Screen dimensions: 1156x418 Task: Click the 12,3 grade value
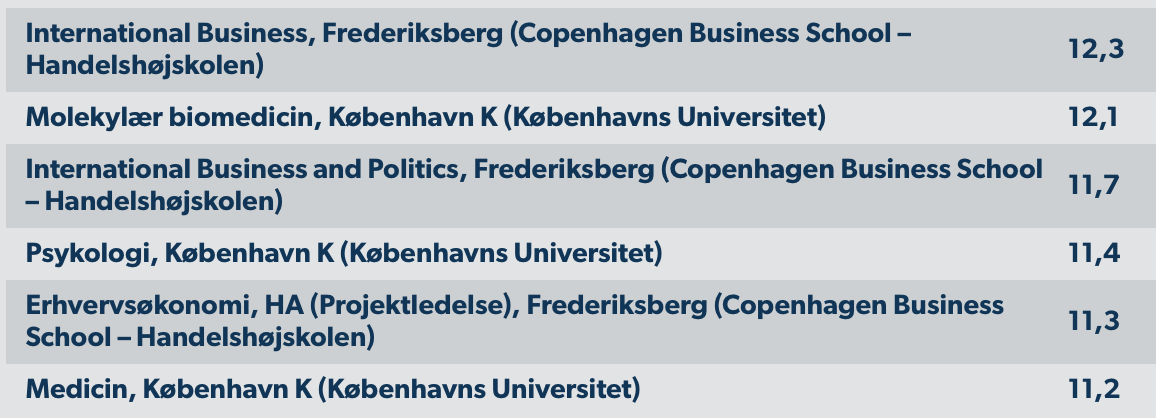(x=1096, y=48)
